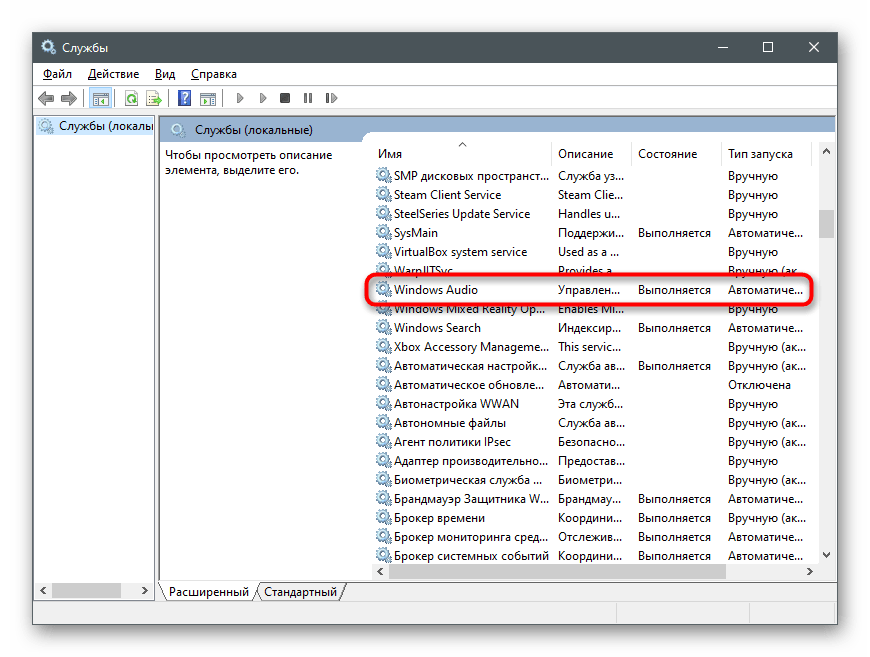
Task: Select Биометрическая служба row
Action: coord(591,479)
